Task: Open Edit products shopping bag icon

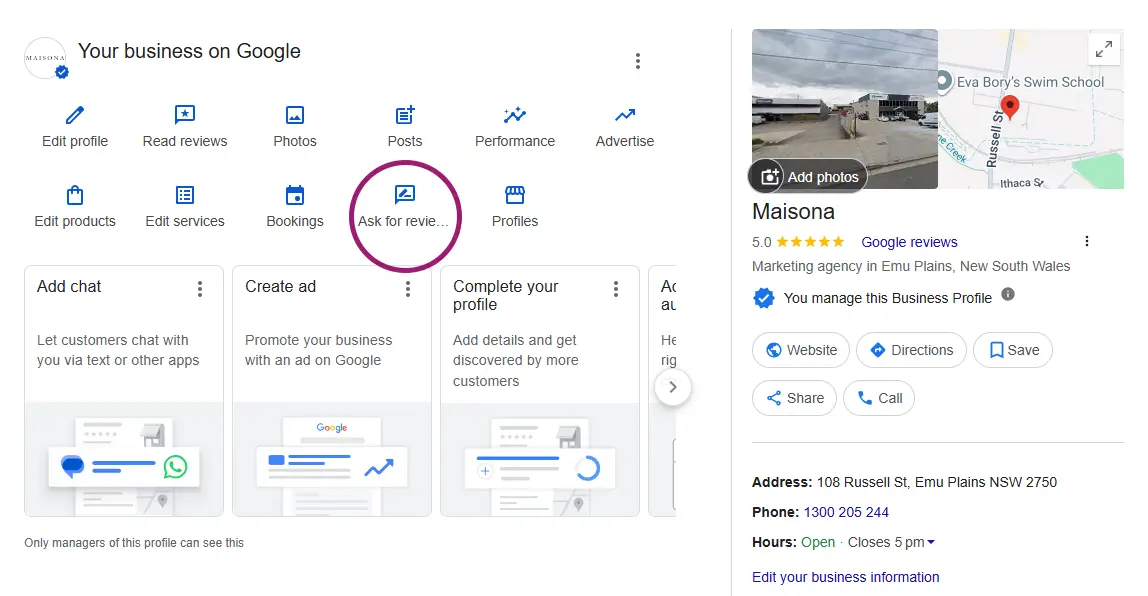Action: coord(75,195)
